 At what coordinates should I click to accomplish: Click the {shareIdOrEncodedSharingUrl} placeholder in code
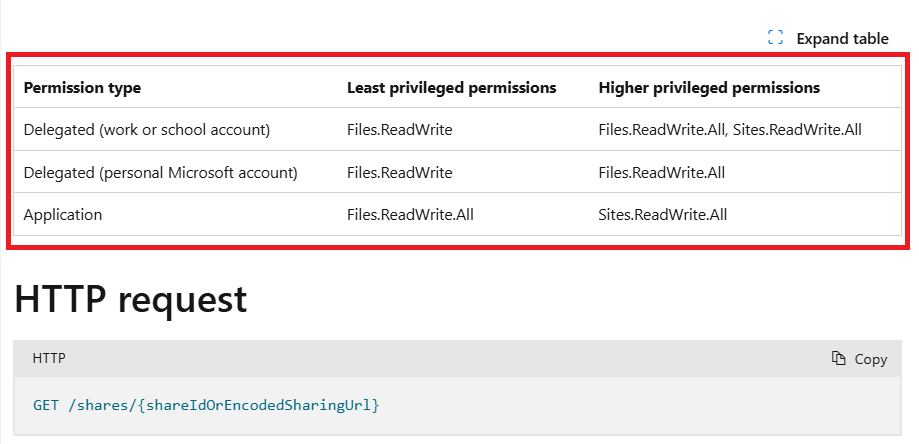coord(260,405)
